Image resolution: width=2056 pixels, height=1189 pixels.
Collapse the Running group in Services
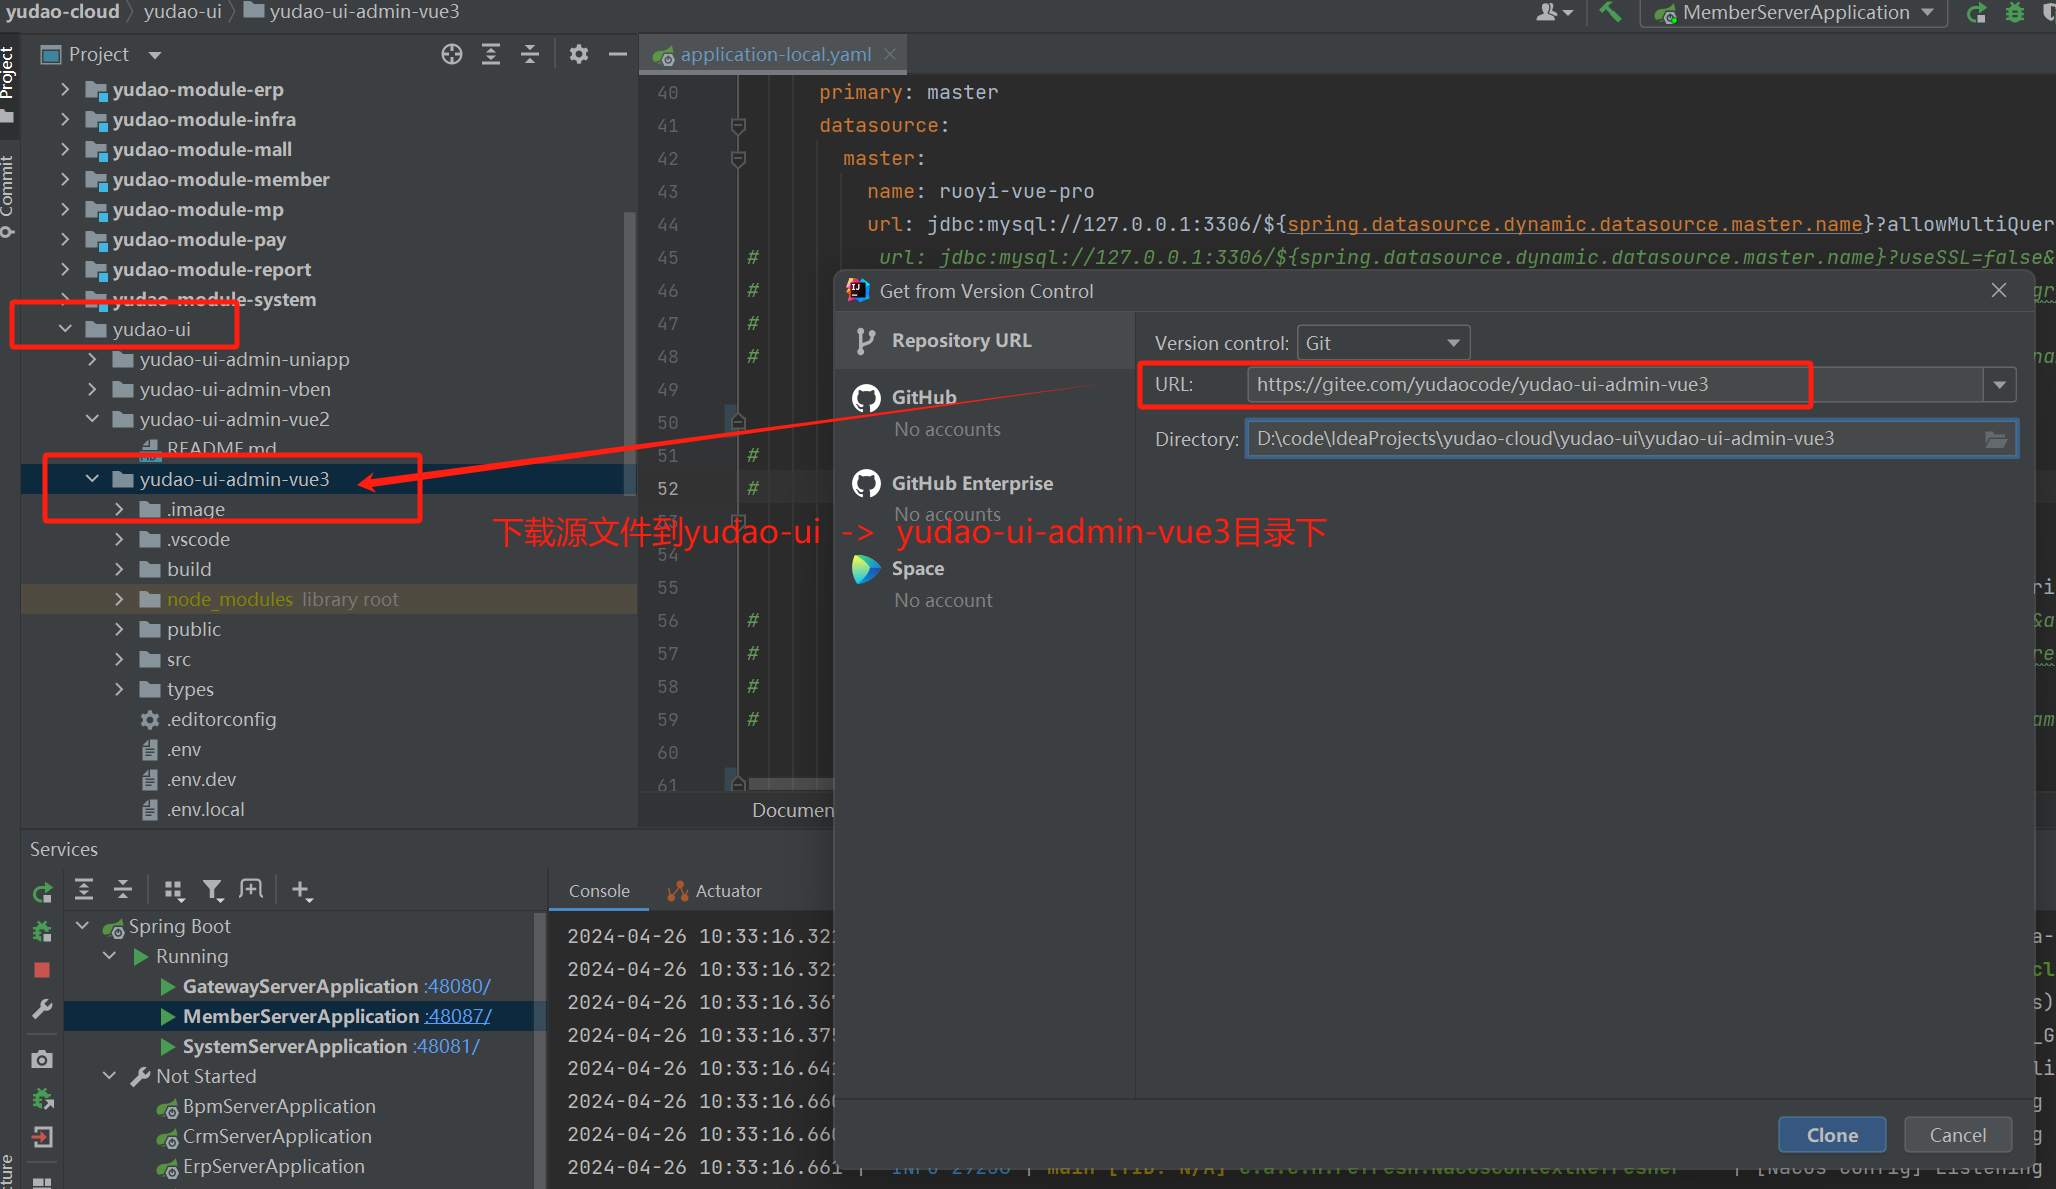pos(109,956)
